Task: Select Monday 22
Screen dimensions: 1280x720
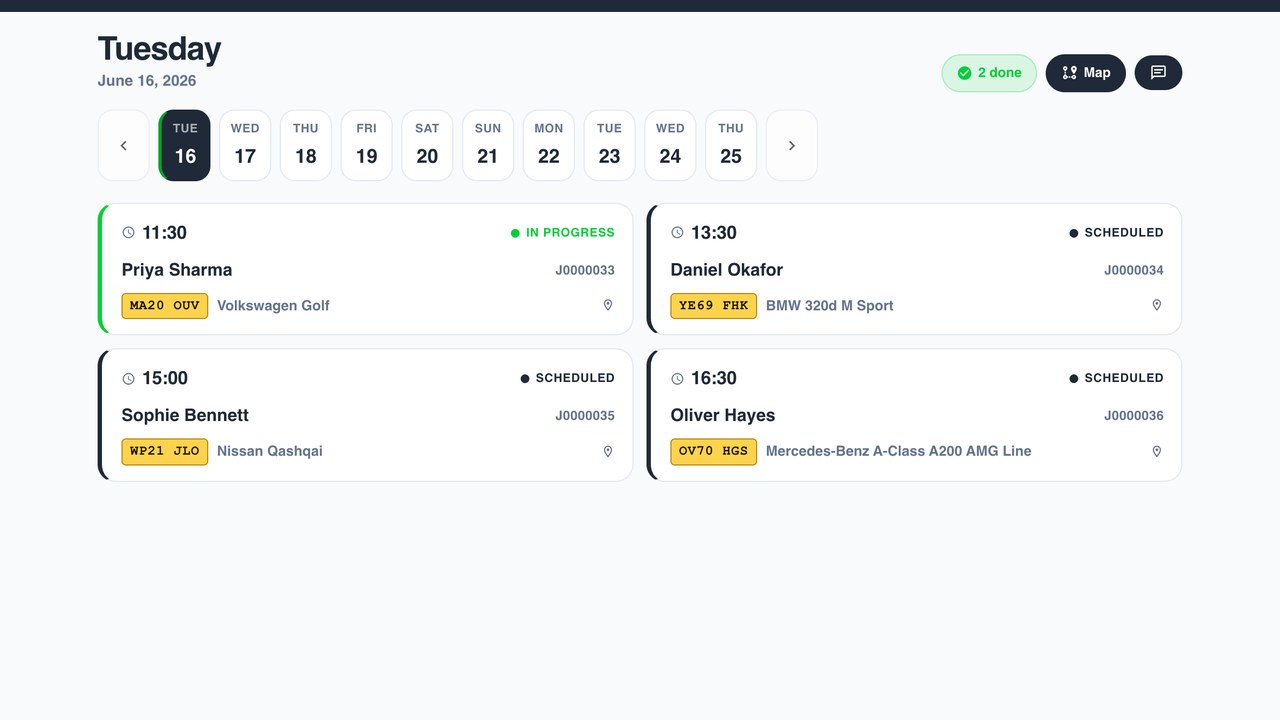Action: tap(549, 145)
